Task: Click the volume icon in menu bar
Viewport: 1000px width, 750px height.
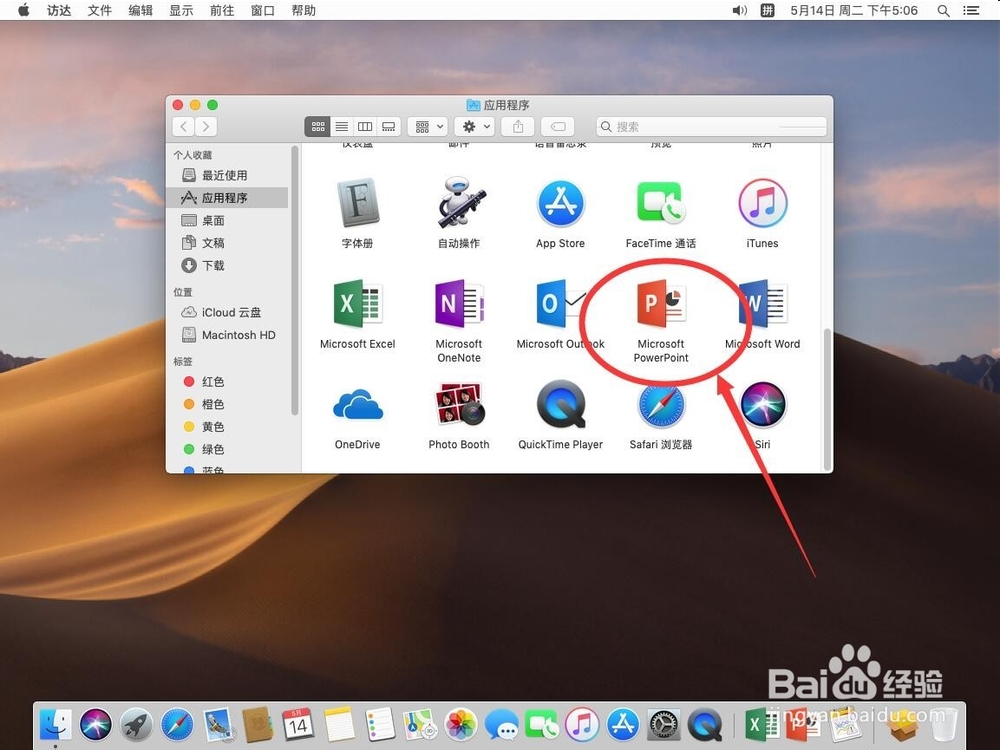Action: click(739, 10)
